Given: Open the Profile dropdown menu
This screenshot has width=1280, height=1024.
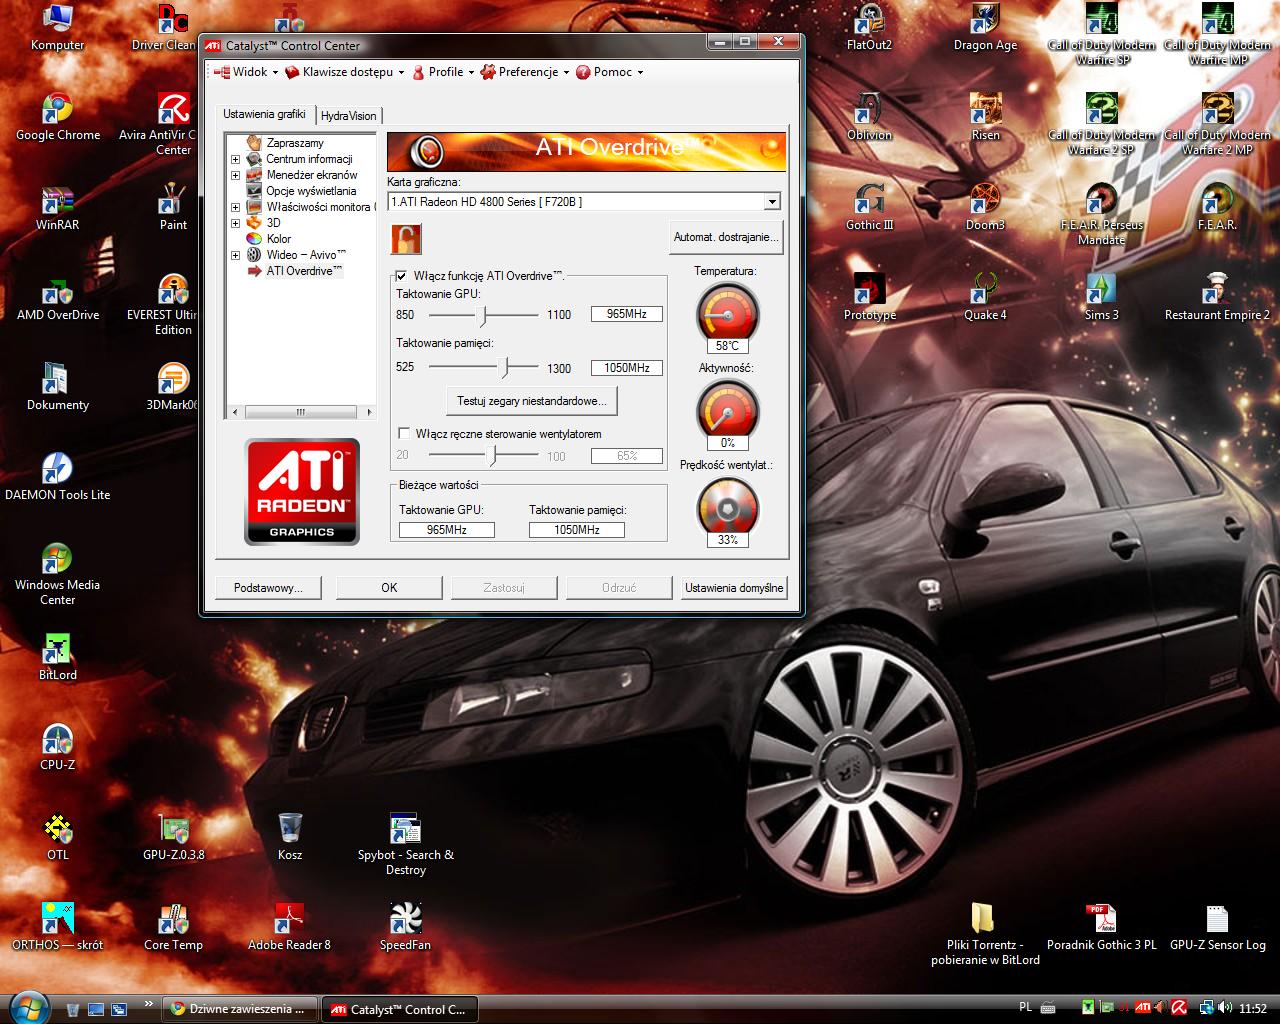Looking at the screenshot, I should click(x=443, y=72).
